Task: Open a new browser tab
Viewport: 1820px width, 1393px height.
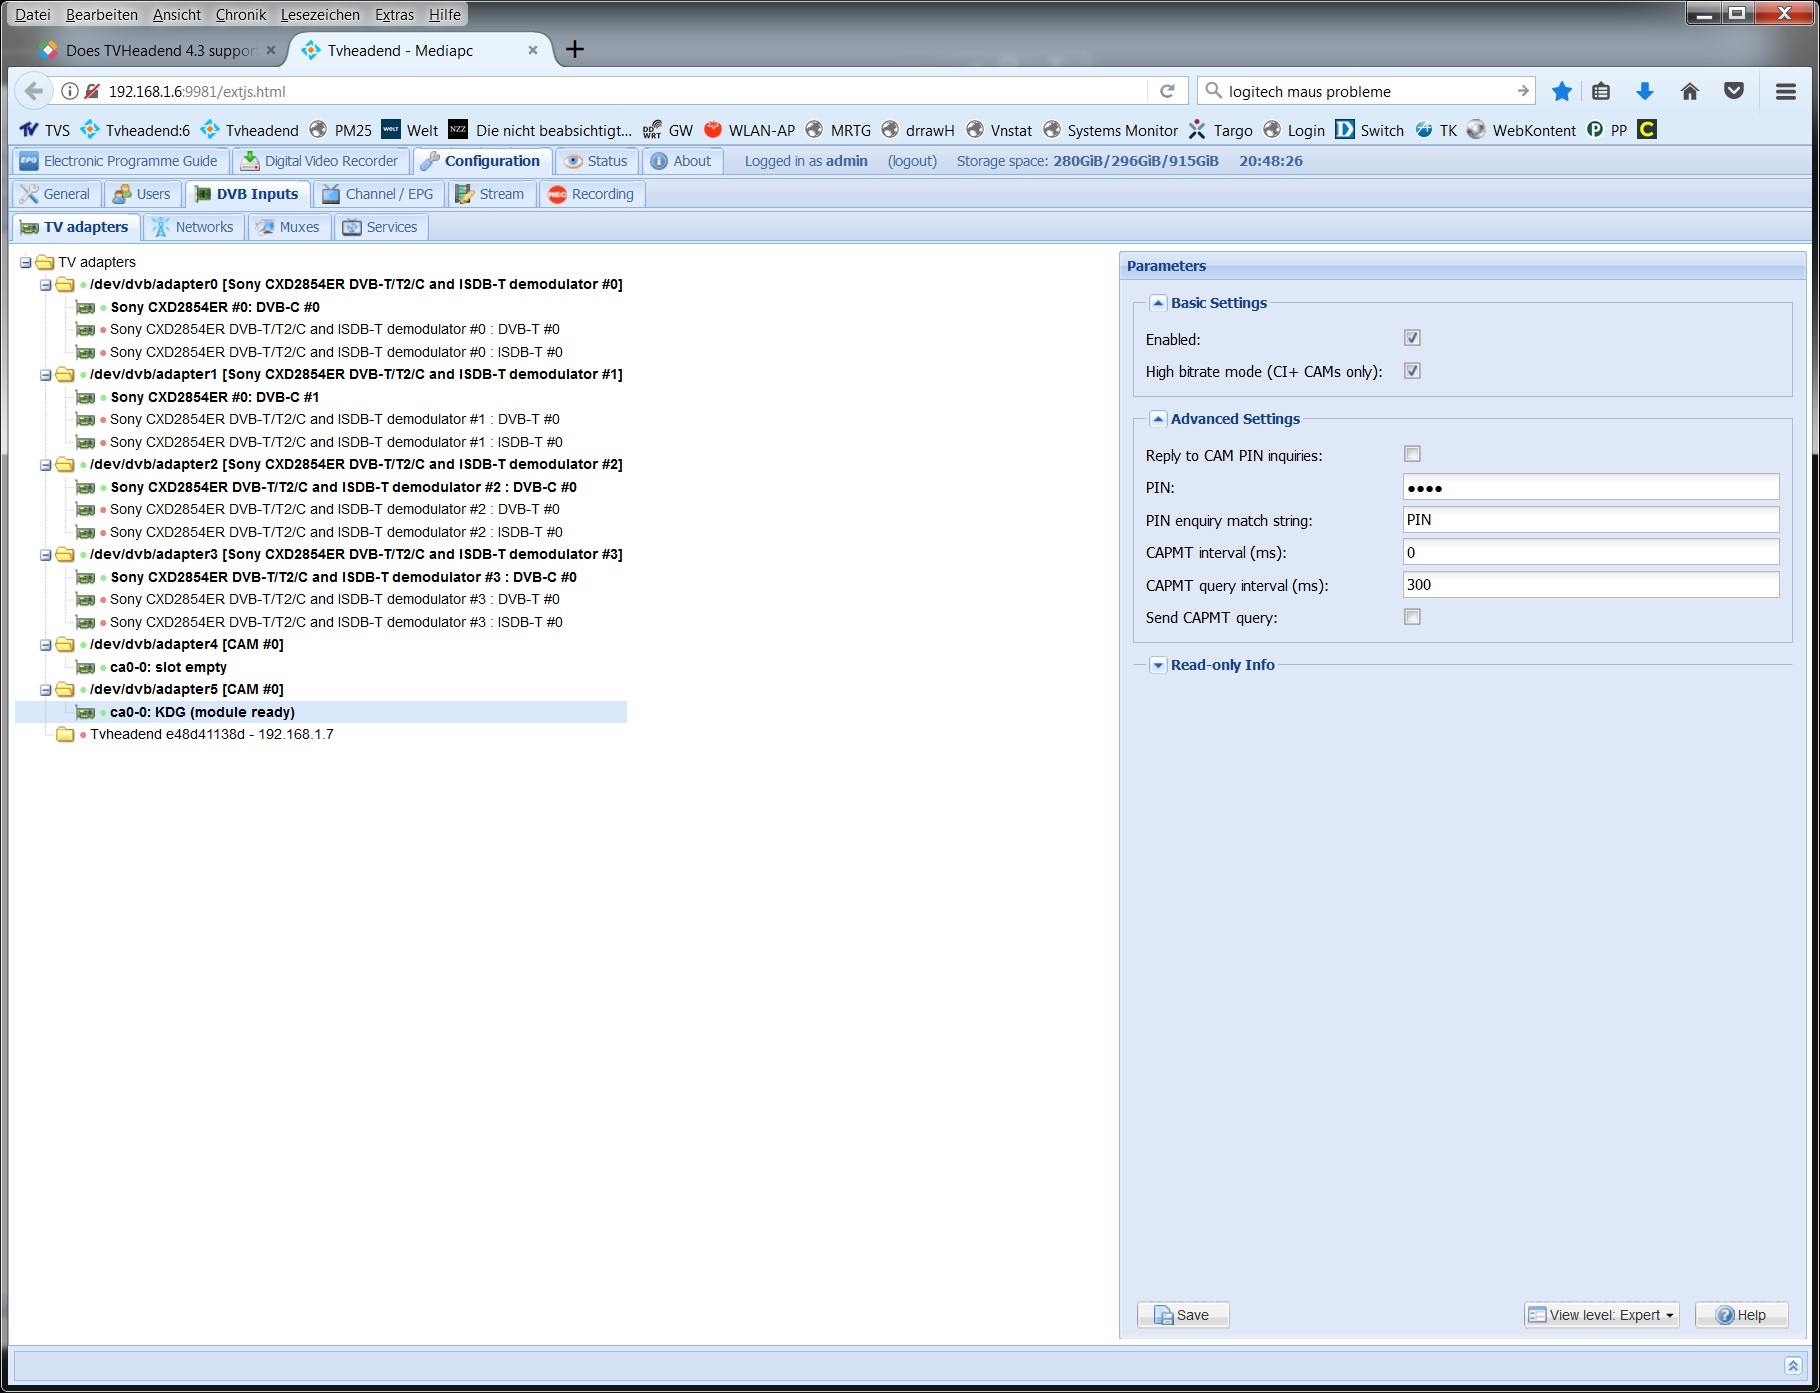Action: coord(575,50)
